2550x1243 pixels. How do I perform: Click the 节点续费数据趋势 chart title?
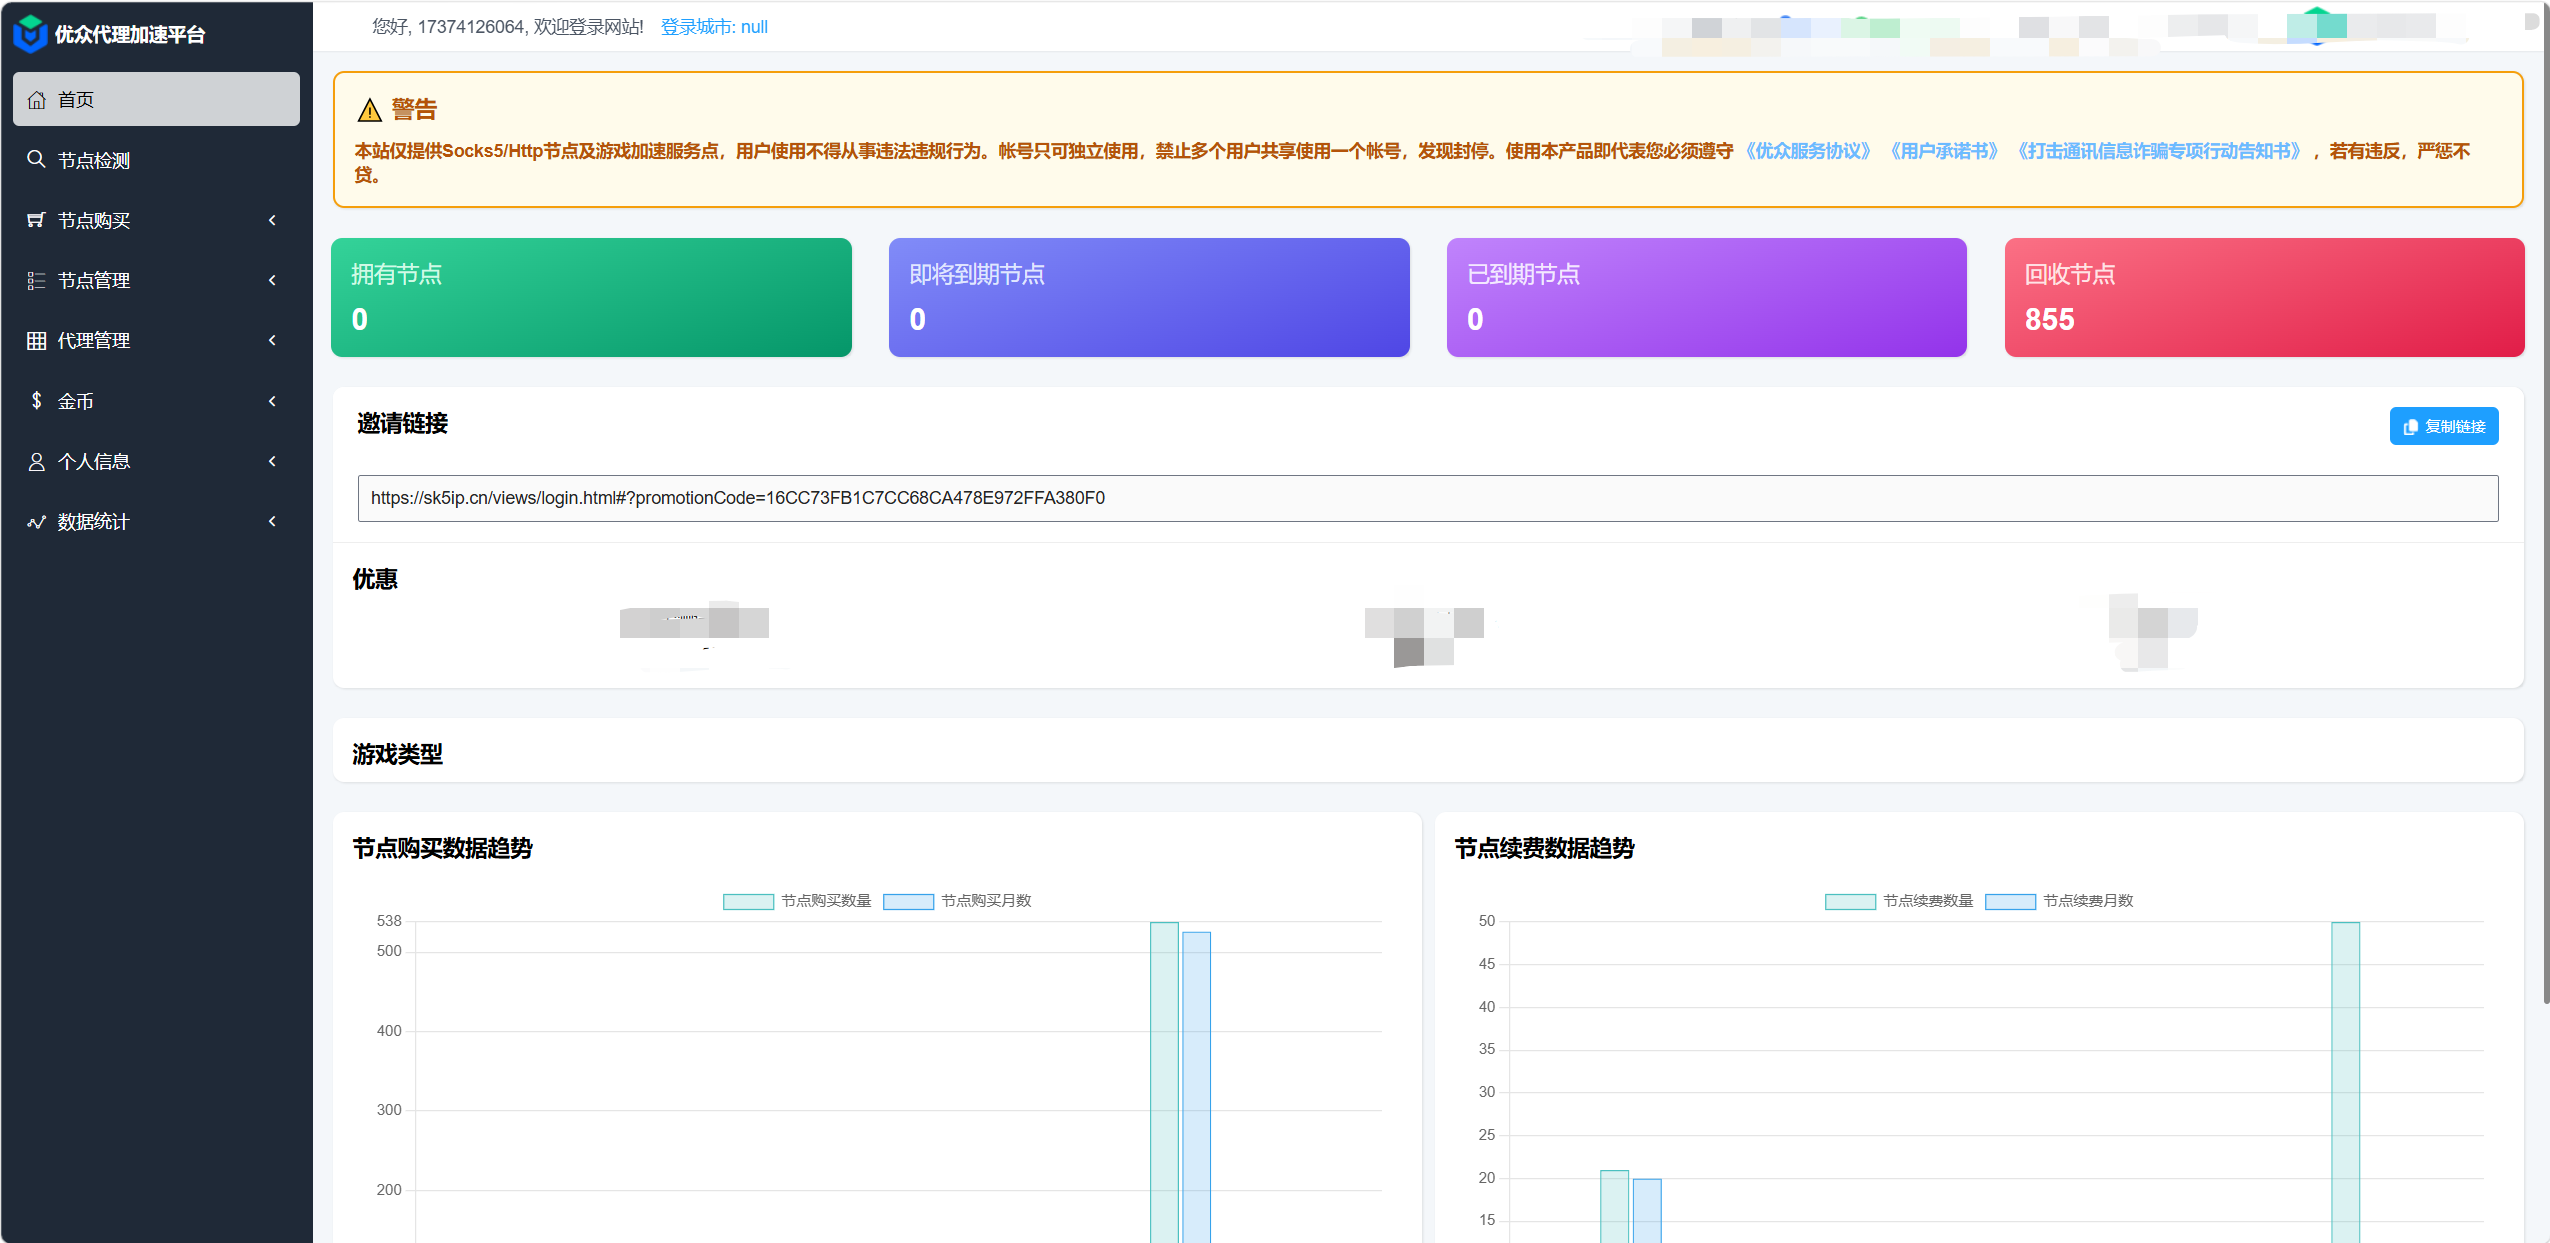click(x=1544, y=849)
